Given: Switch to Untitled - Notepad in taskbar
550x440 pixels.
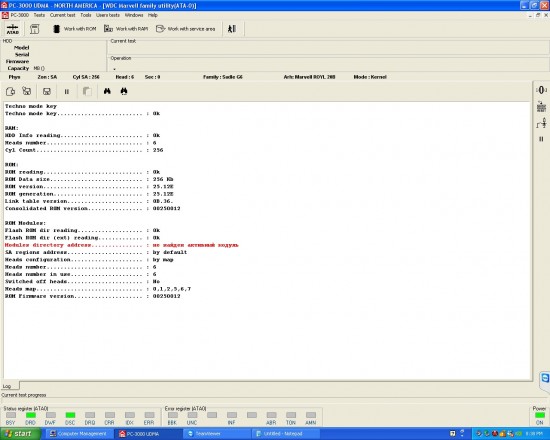Looking at the screenshot, I should pyautogui.click(x=286, y=434).
